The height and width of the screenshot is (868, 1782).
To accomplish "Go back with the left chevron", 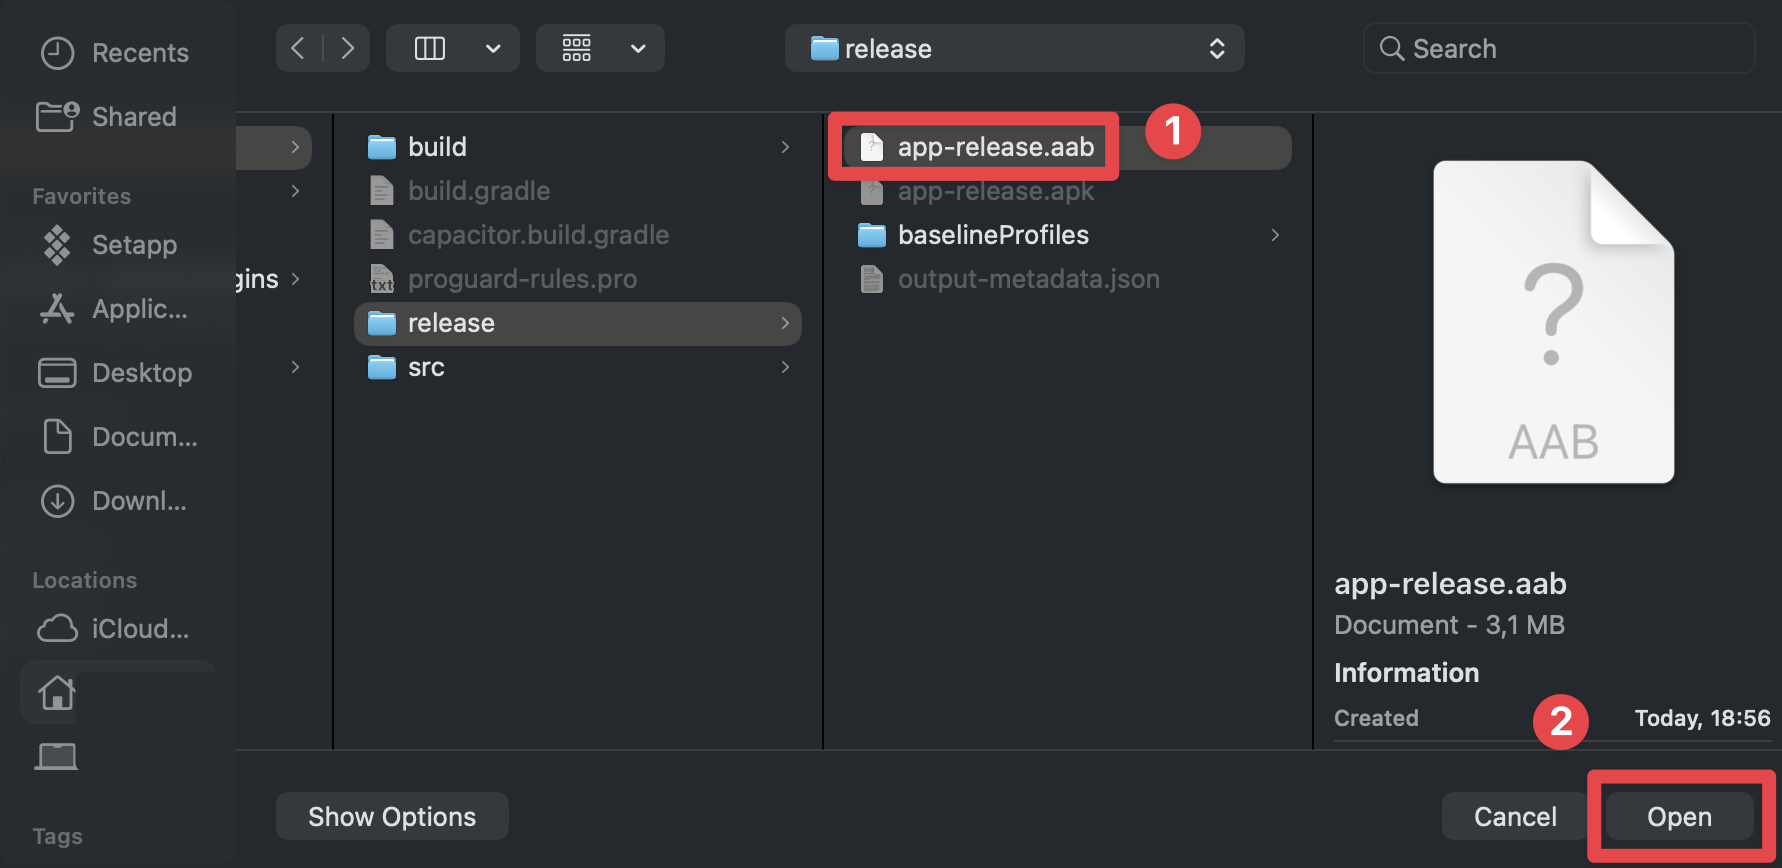I will 298,48.
